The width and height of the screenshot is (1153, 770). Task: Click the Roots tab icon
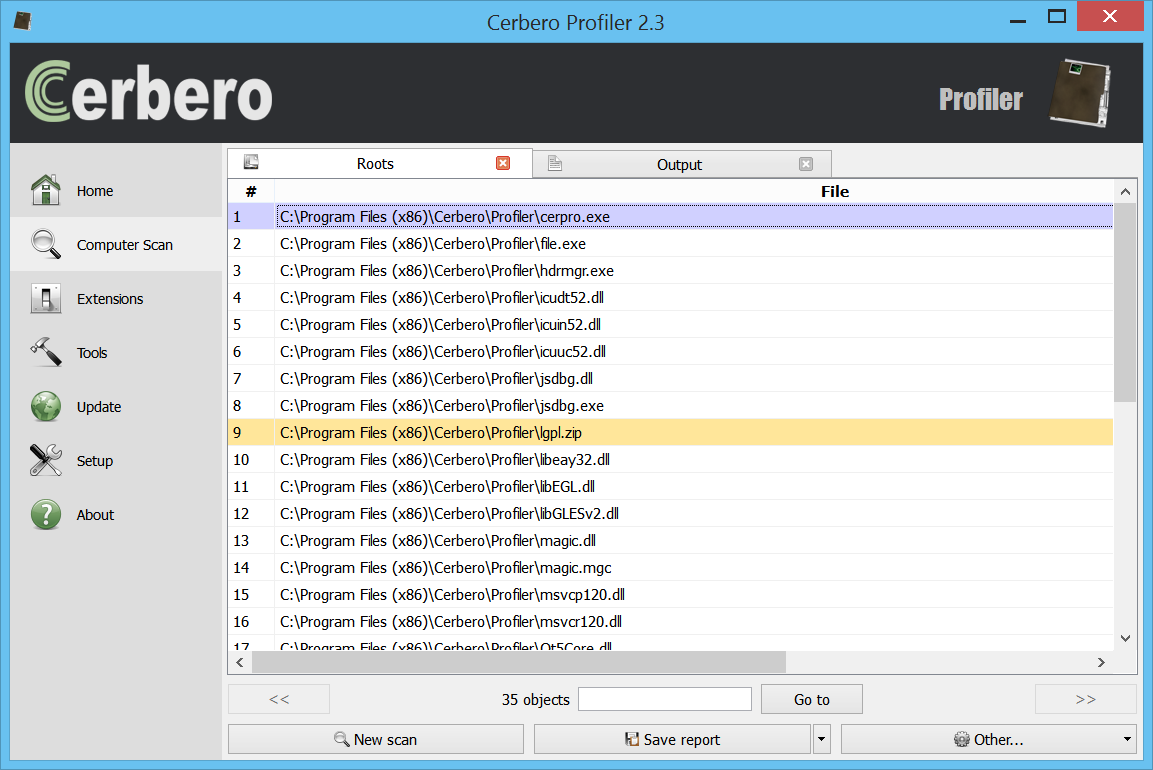251,162
